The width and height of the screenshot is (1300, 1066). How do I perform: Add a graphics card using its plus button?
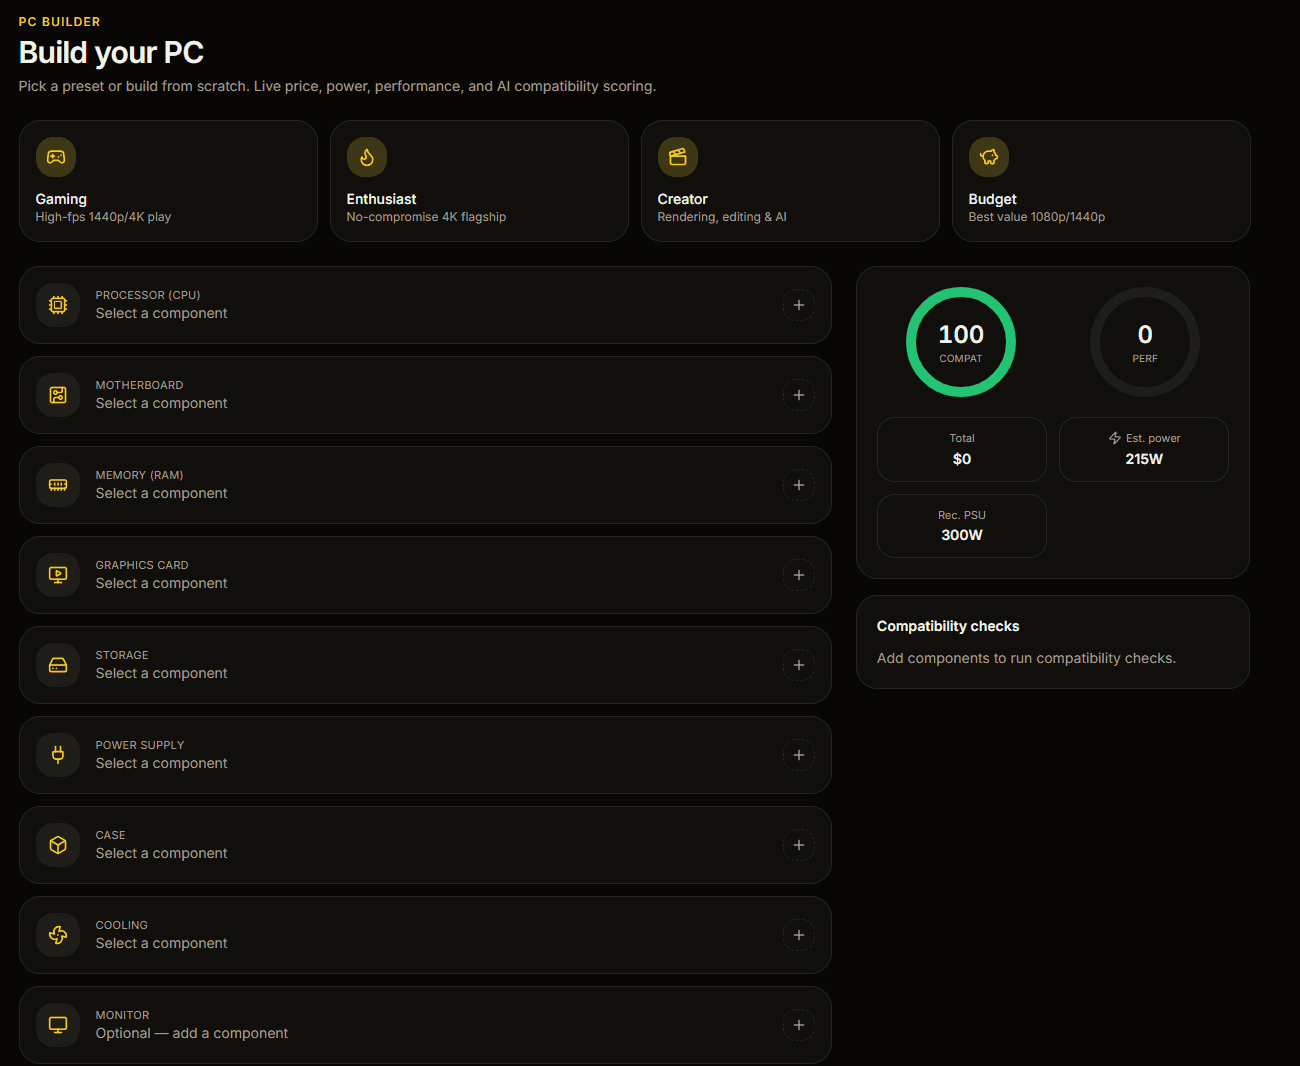tap(799, 575)
